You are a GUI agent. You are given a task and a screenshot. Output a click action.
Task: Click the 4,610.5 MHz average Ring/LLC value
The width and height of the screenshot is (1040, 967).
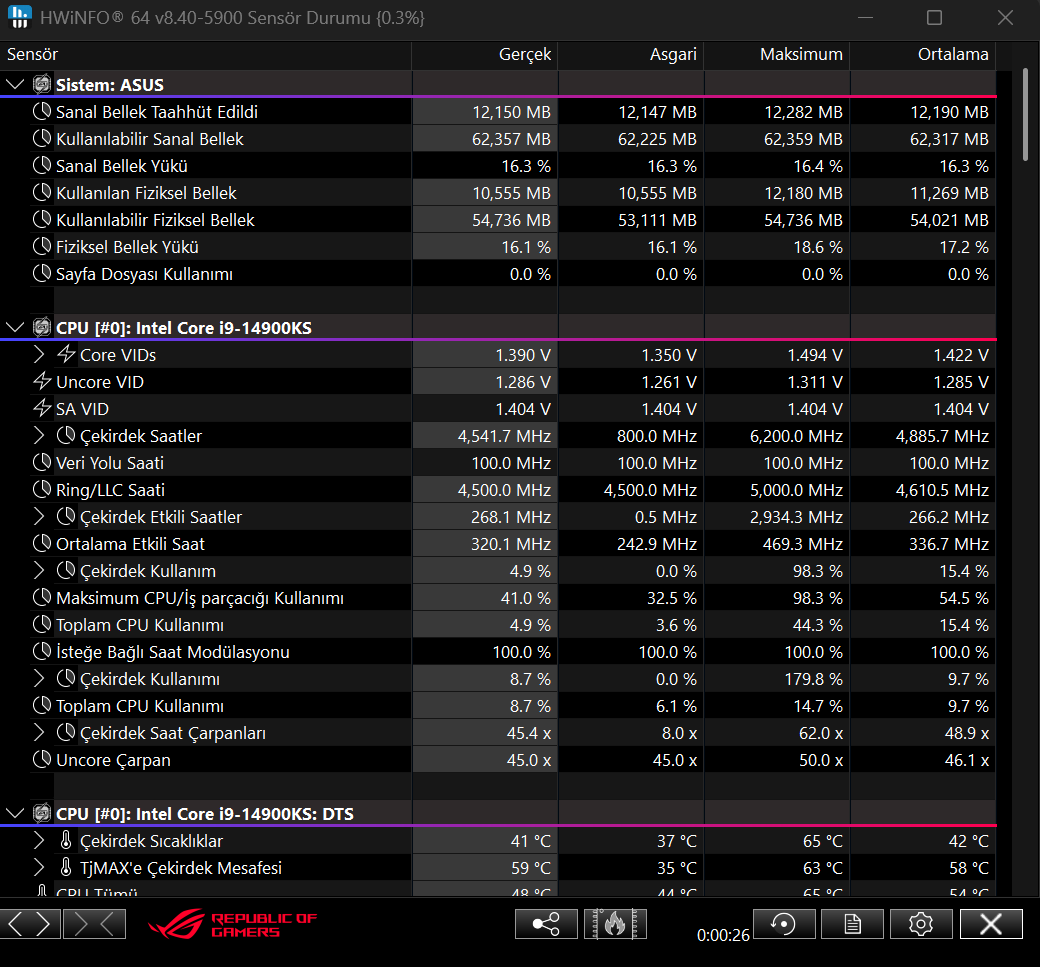click(x=942, y=490)
